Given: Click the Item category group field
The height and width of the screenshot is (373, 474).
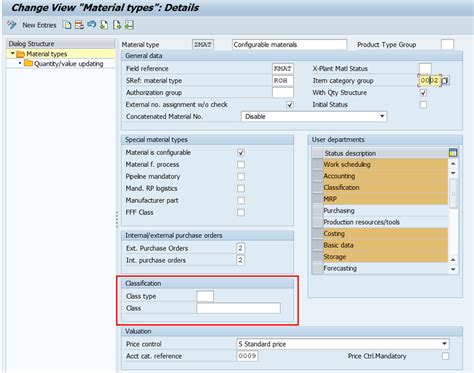Looking at the screenshot, I should tap(429, 80).
